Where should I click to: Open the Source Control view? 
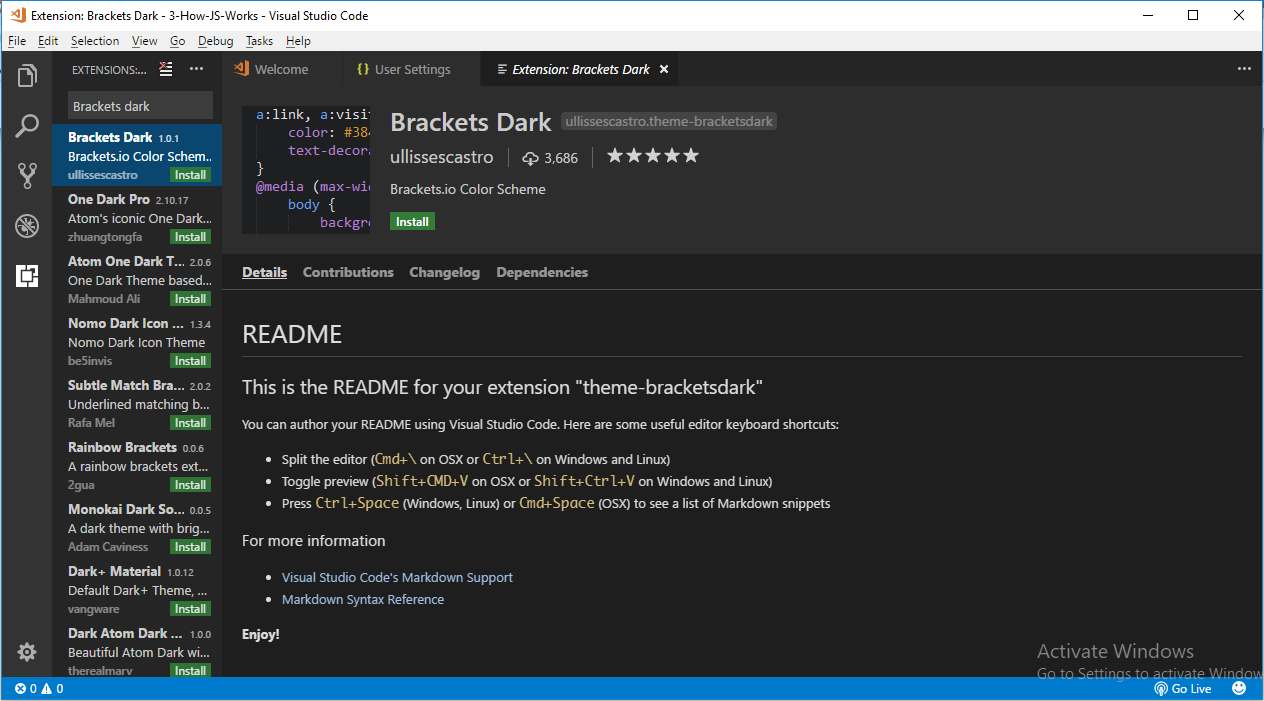pos(26,176)
